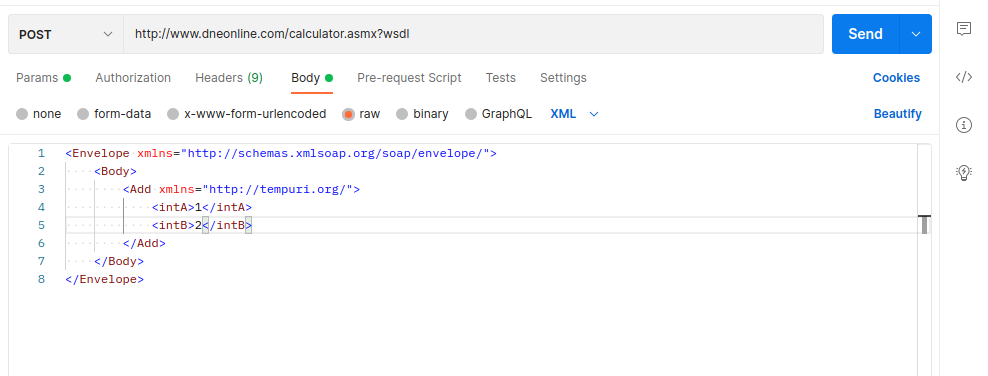The height and width of the screenshot is (376, 988).
Task: Open the XML format dropdown
Action: (574, 114)
